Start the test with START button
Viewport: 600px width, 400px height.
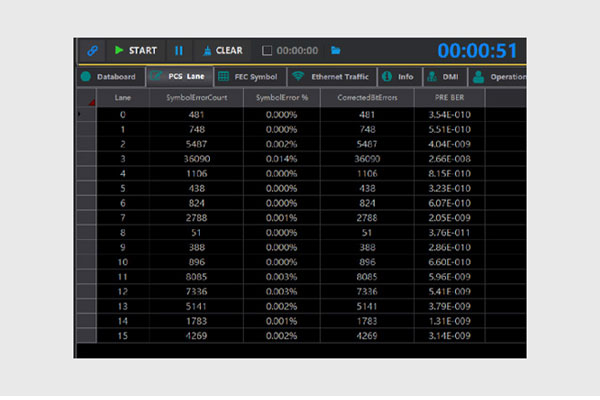point(136,51)
